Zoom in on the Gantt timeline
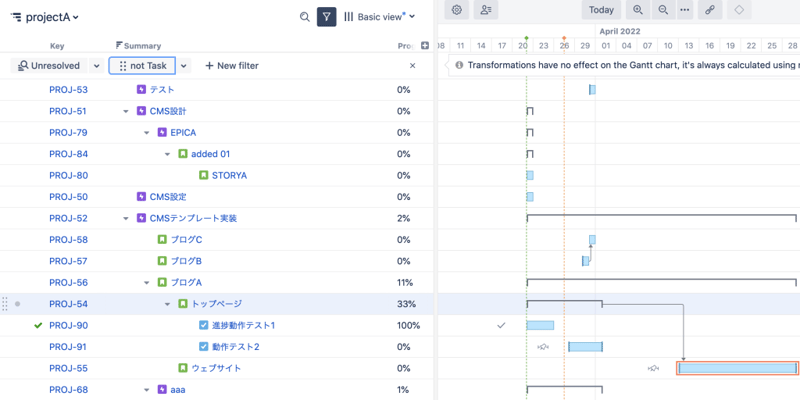 coord(638,10)
